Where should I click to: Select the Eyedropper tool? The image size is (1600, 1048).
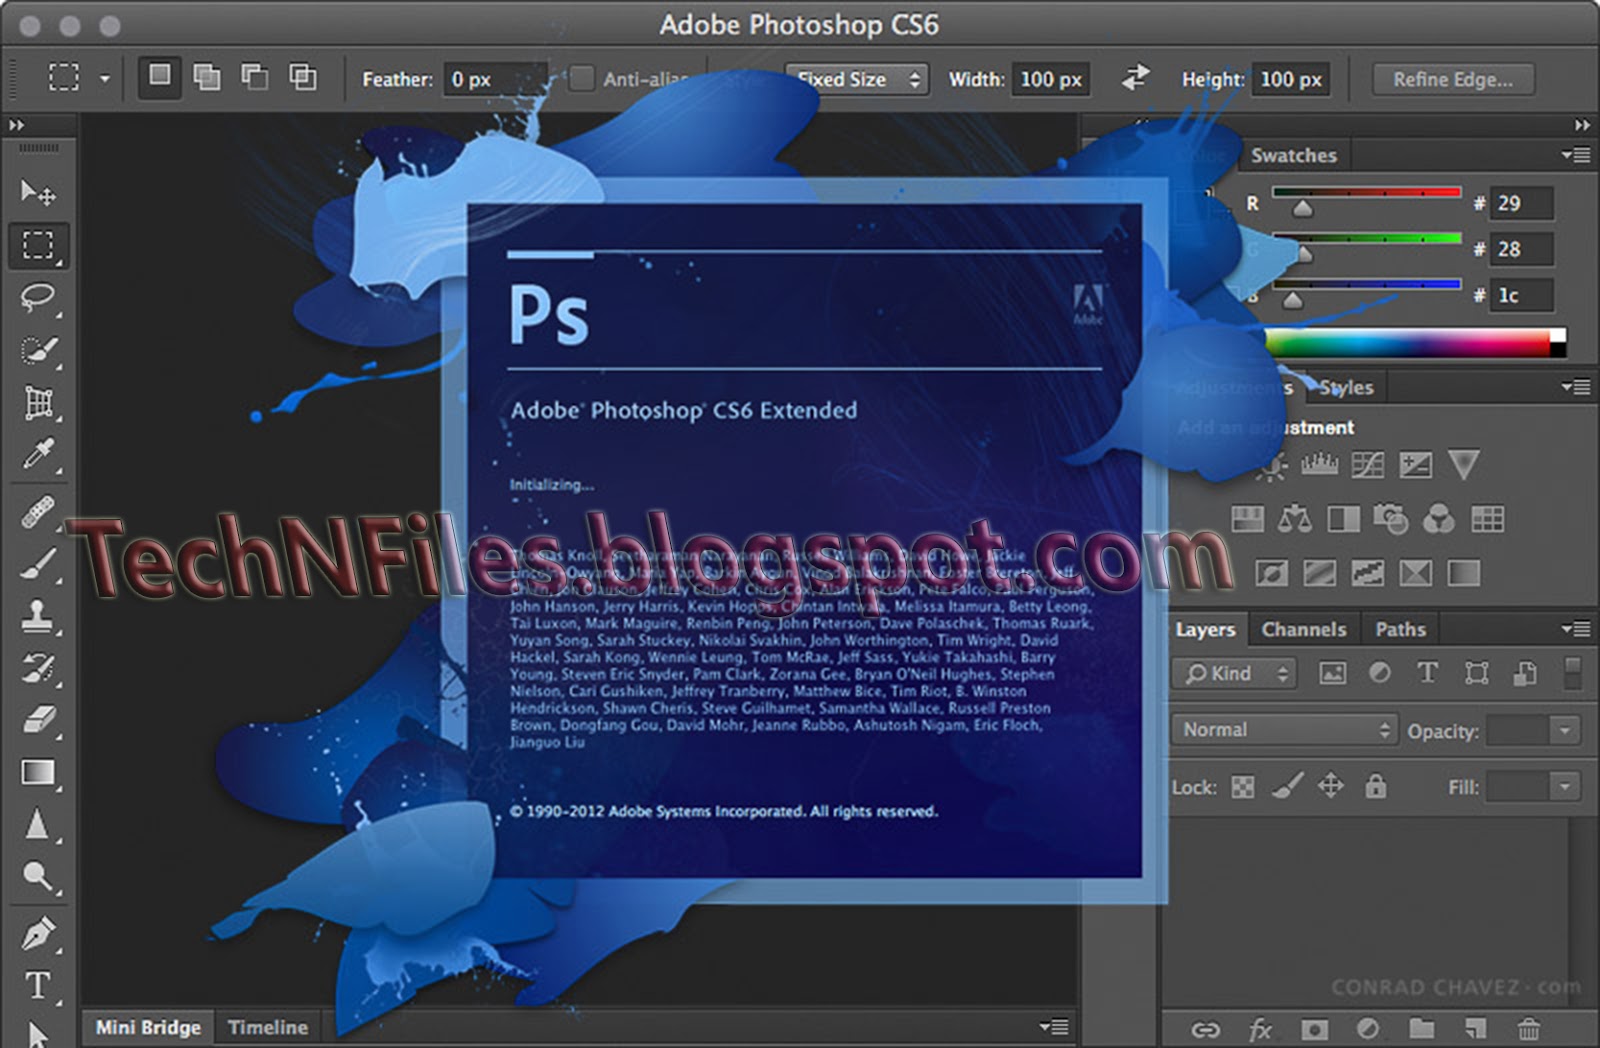(38, 455)
